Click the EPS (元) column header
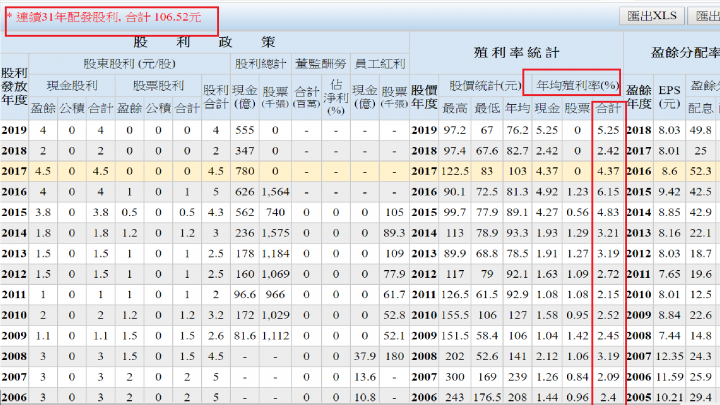The image size is (720, 405). (669, 97)
